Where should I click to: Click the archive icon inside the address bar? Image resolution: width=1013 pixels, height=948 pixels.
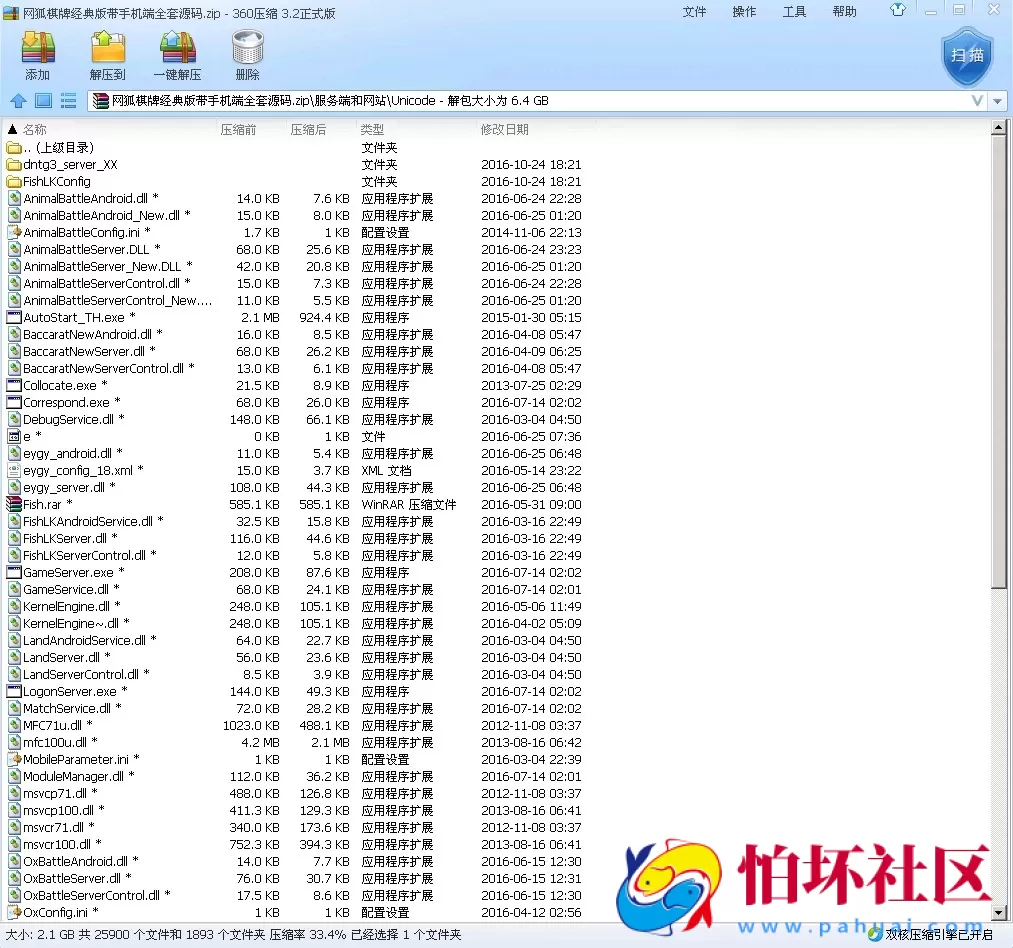(x=100, y=100)
